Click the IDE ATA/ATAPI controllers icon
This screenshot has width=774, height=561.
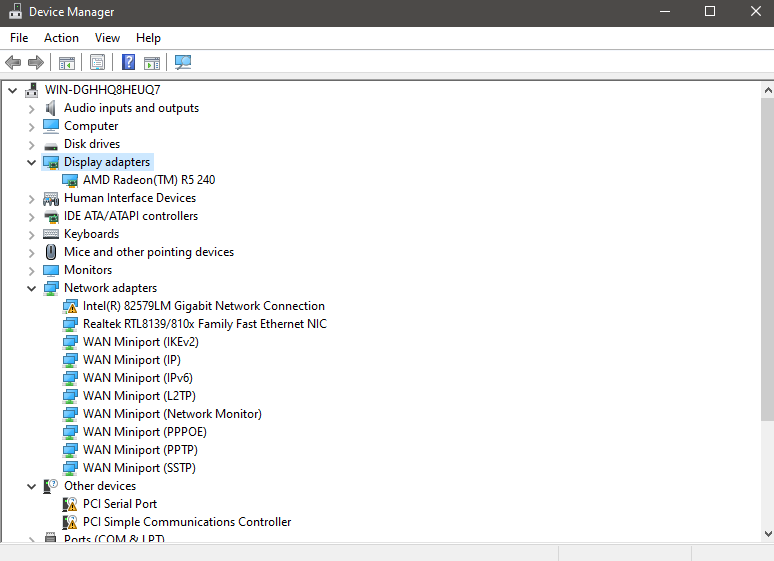(51, 216)
